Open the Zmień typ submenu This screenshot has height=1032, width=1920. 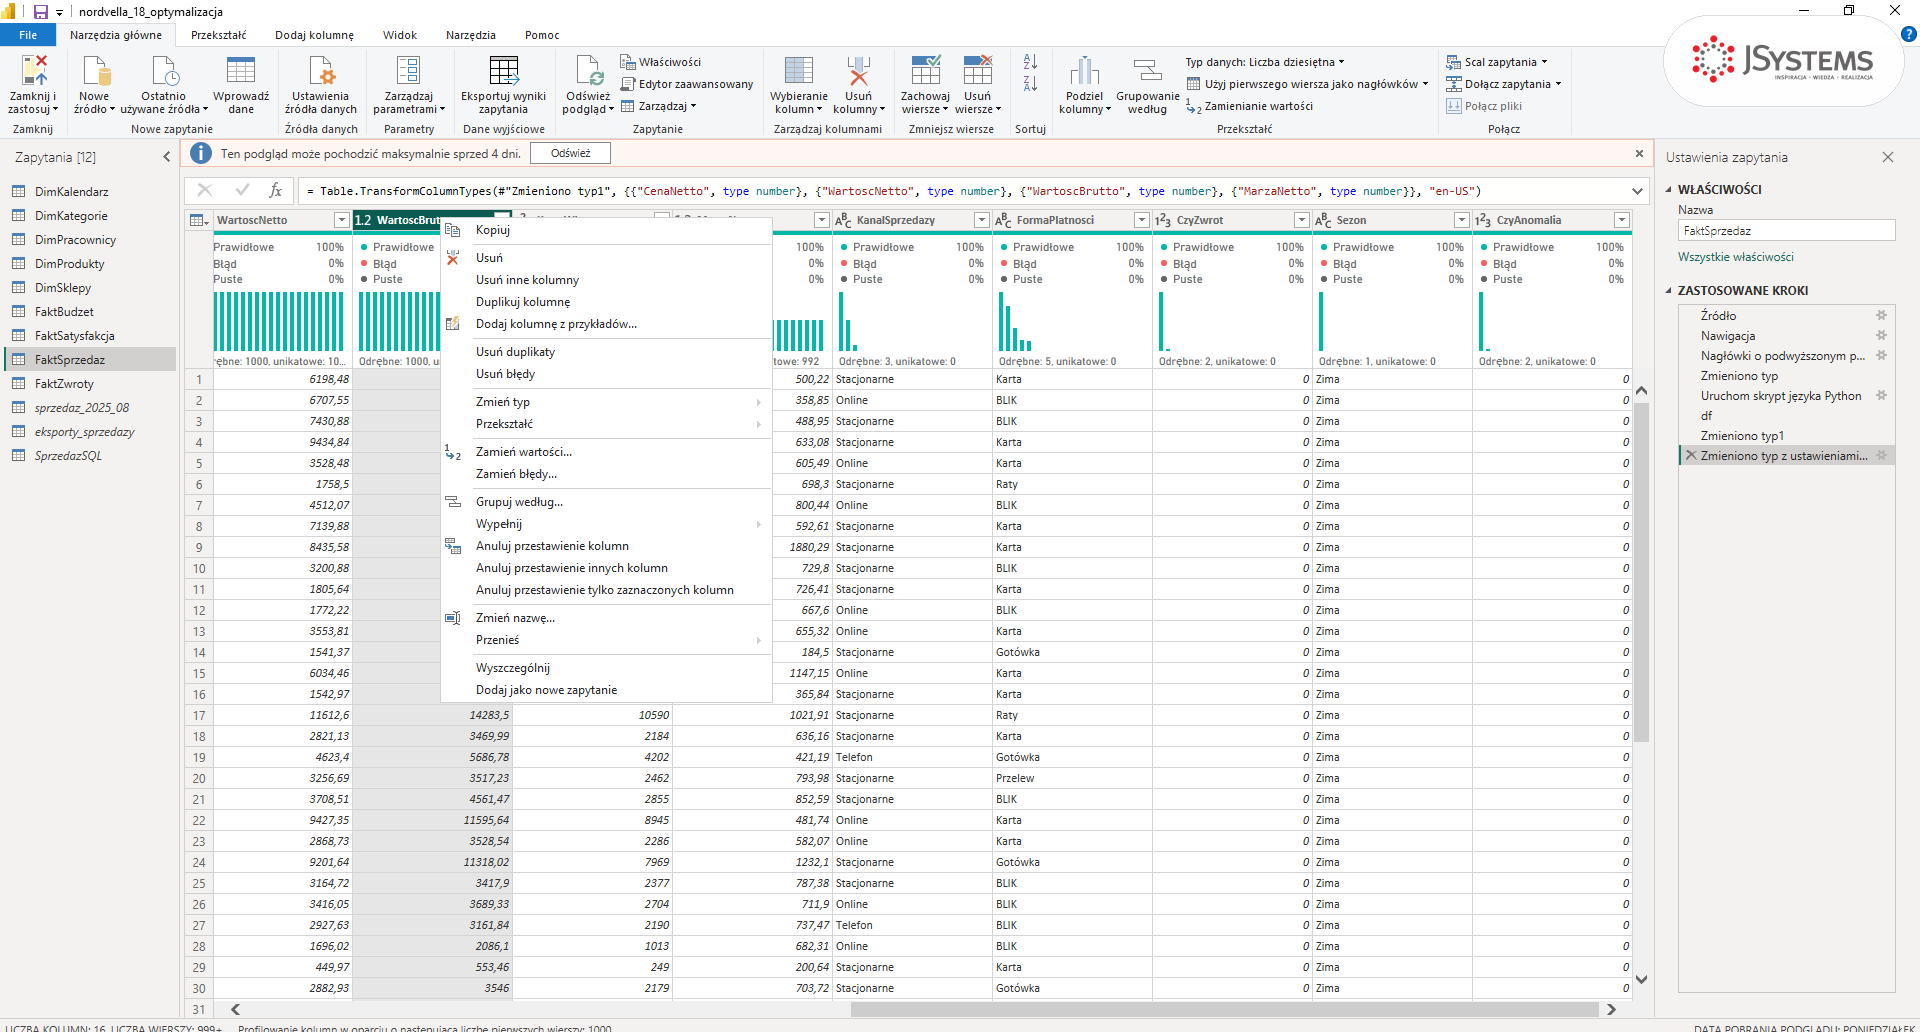pos(606,402)
